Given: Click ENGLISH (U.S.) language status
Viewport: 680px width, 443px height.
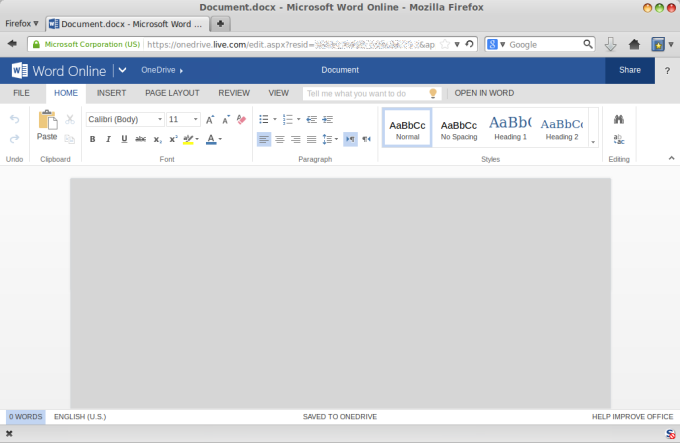Looking at the screenshot, I should point(80,417).
